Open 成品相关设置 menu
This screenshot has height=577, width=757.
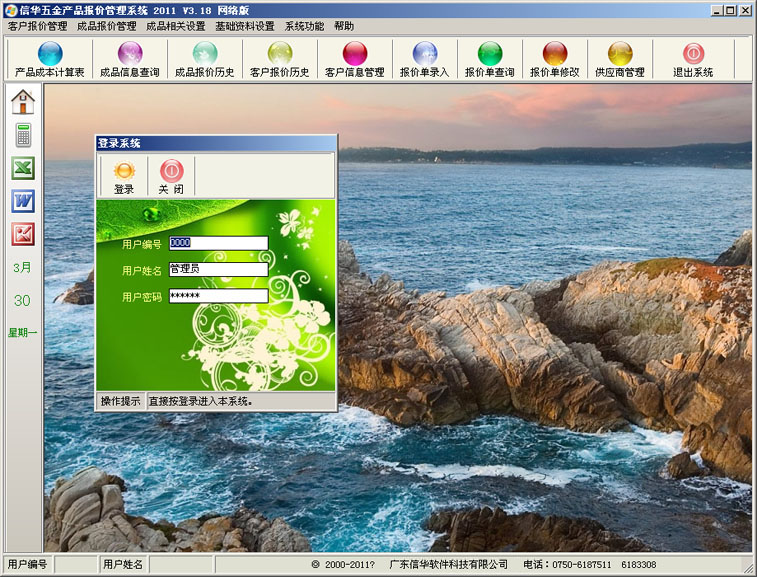click(x=176, y=26)
